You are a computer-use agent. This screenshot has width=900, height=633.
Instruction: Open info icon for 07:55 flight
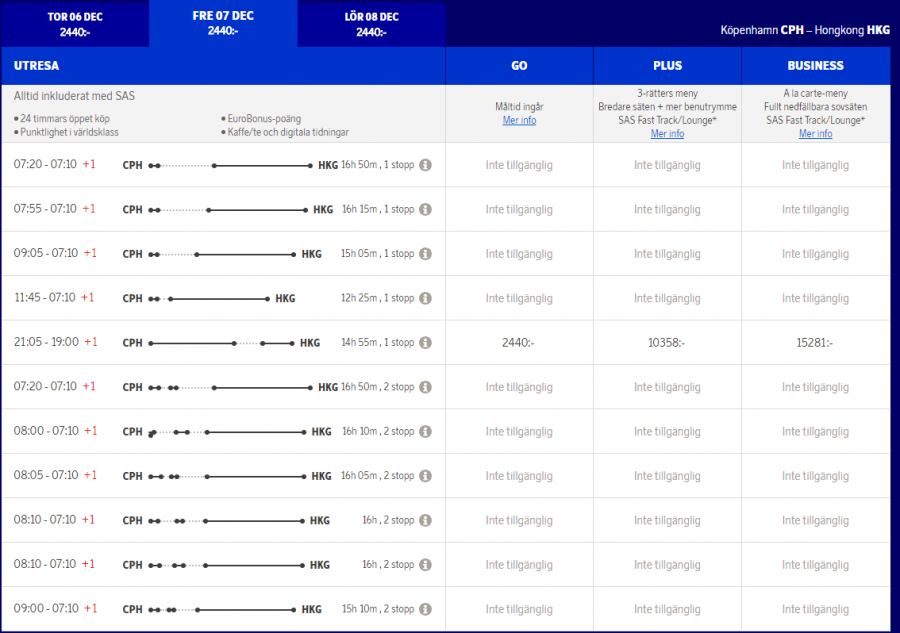(425, 210)
